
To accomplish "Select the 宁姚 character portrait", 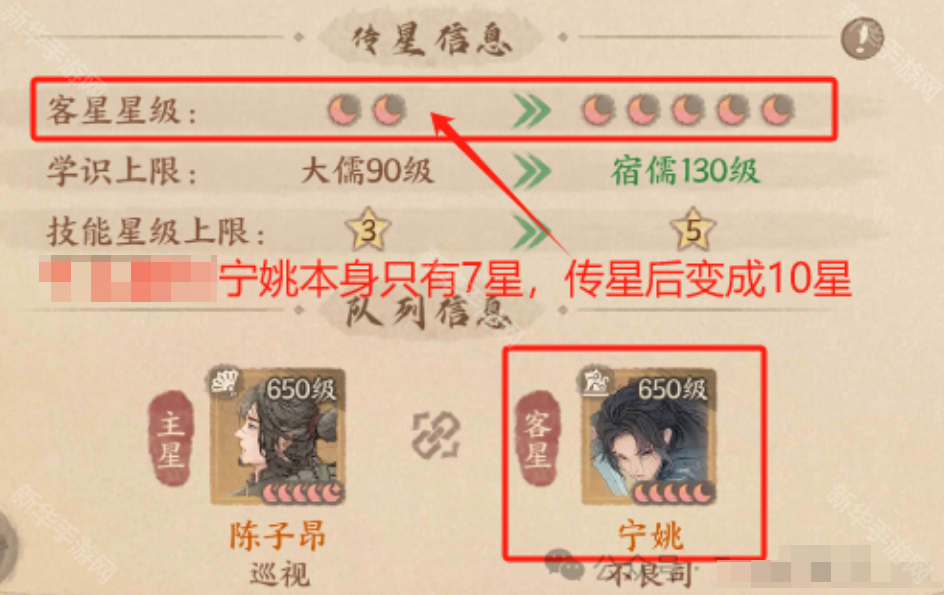I will click(649, 435).
